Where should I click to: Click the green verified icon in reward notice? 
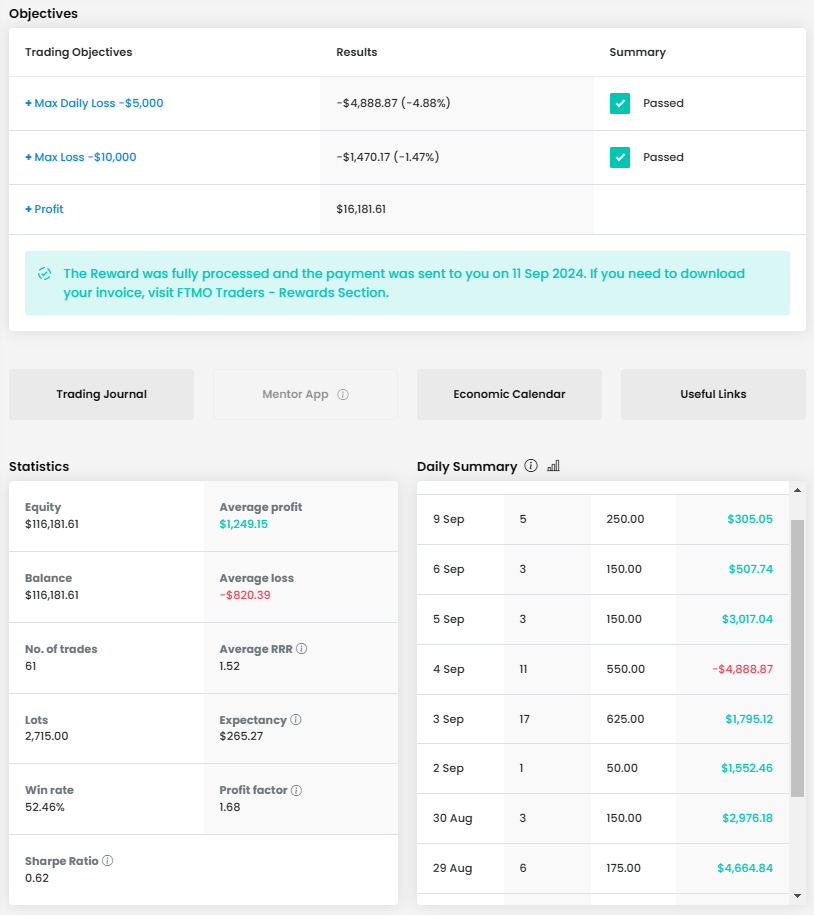point(44,274)
